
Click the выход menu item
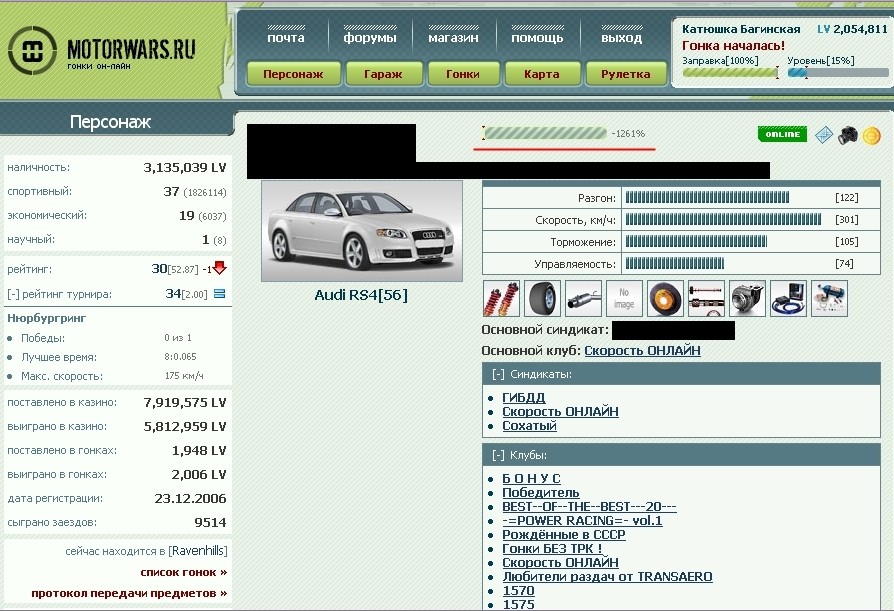(x=621, y=38)
